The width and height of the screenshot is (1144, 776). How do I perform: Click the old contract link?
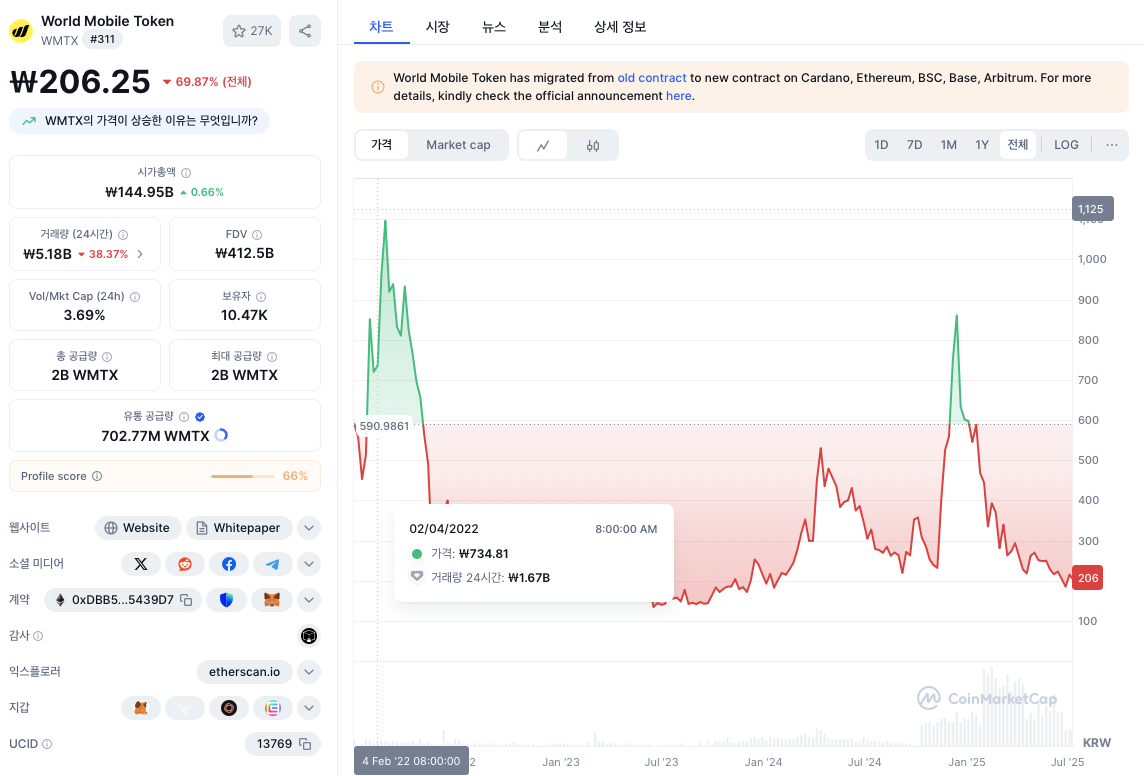tap(652, 78)
